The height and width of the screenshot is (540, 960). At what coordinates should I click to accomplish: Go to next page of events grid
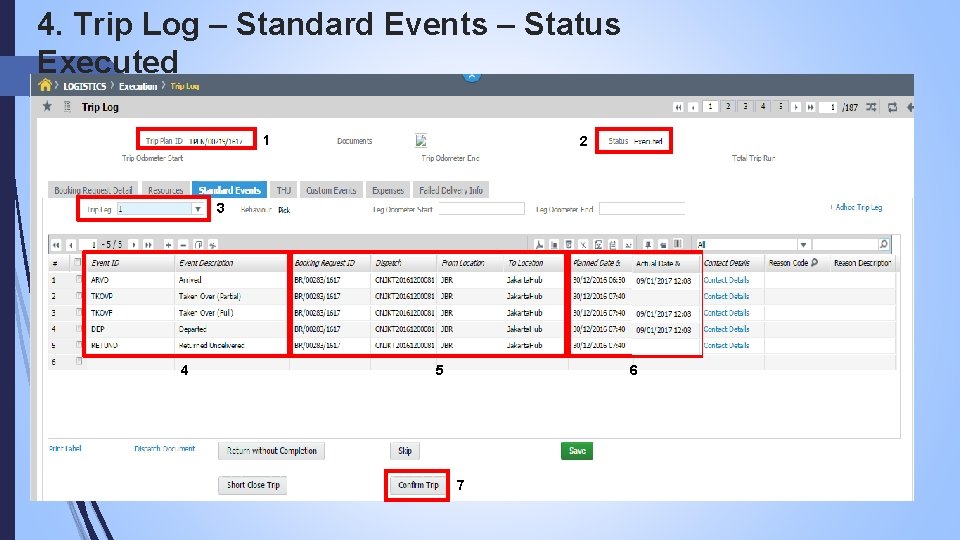tap(133, 245)
